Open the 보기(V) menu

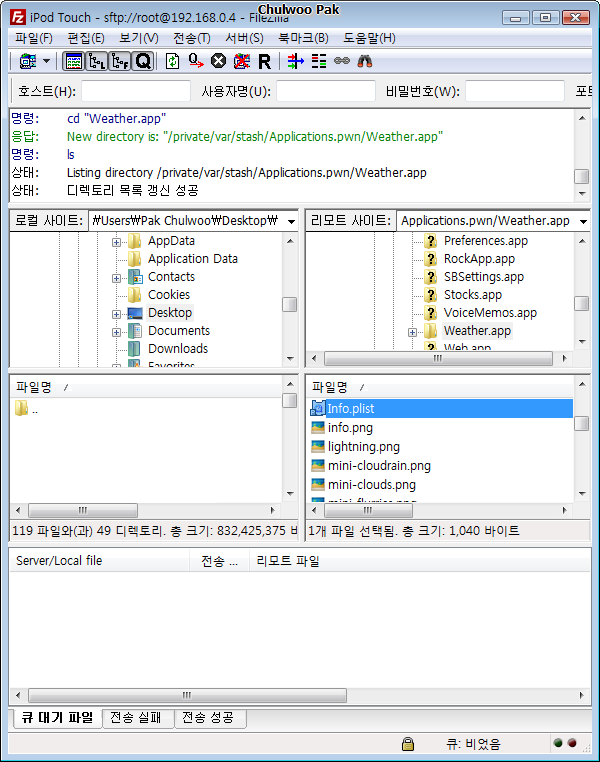[x=139, y=38]
